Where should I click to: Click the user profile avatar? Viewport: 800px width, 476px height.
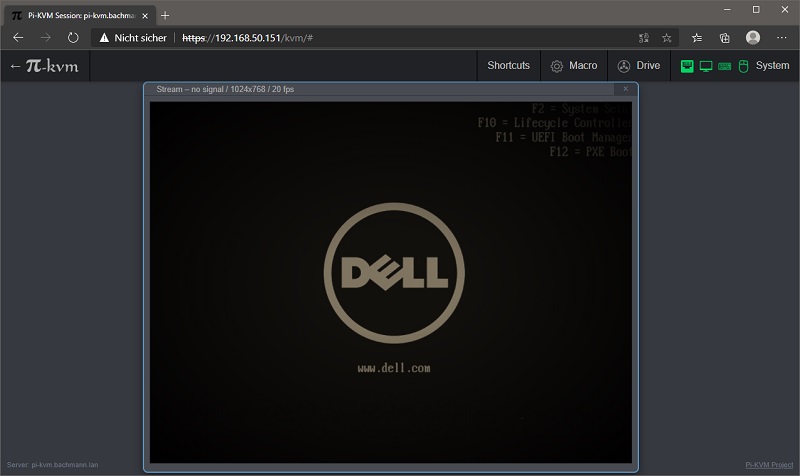pyautogui.click(x=753, y=37)
